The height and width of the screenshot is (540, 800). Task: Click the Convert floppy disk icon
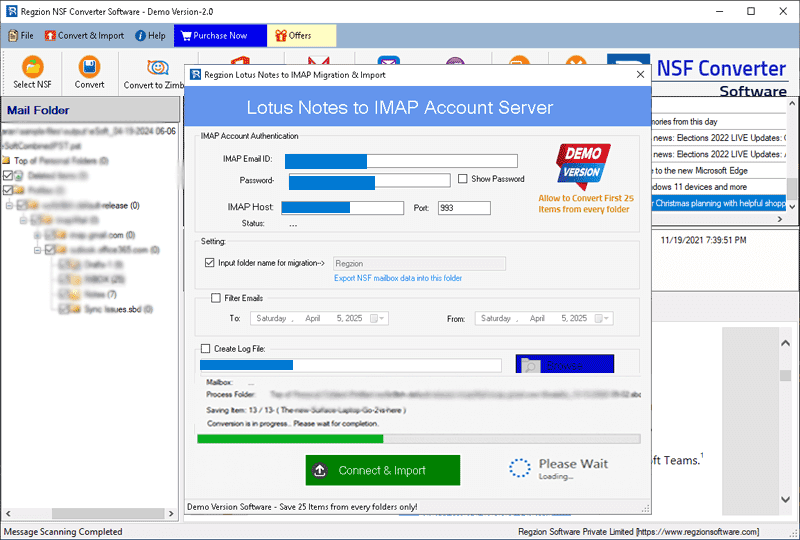89,68
